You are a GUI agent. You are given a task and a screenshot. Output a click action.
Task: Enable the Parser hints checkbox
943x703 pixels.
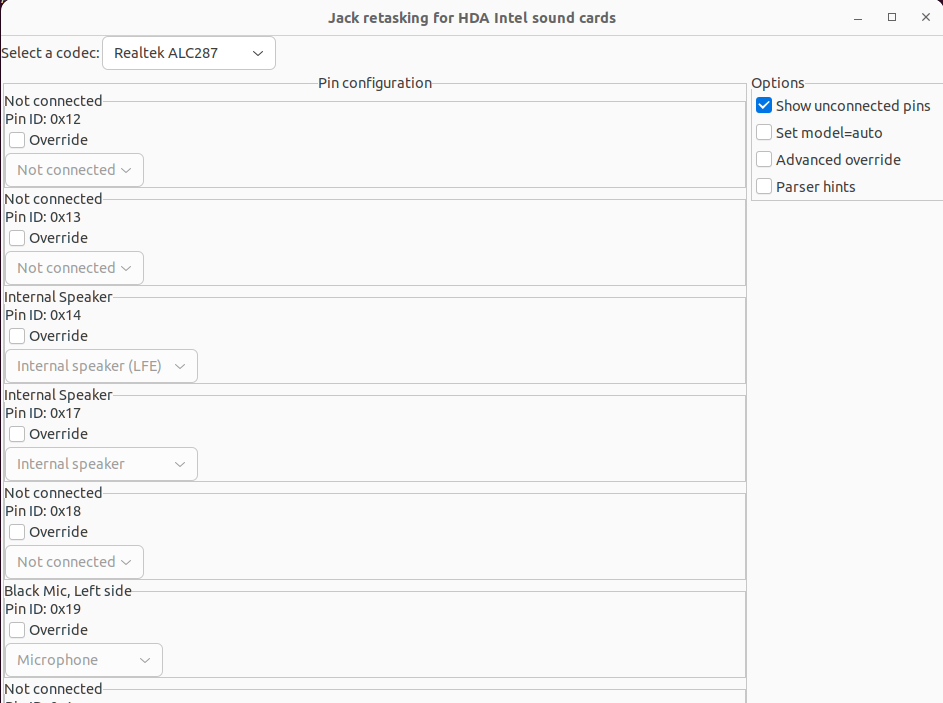[x=764, y=187]
